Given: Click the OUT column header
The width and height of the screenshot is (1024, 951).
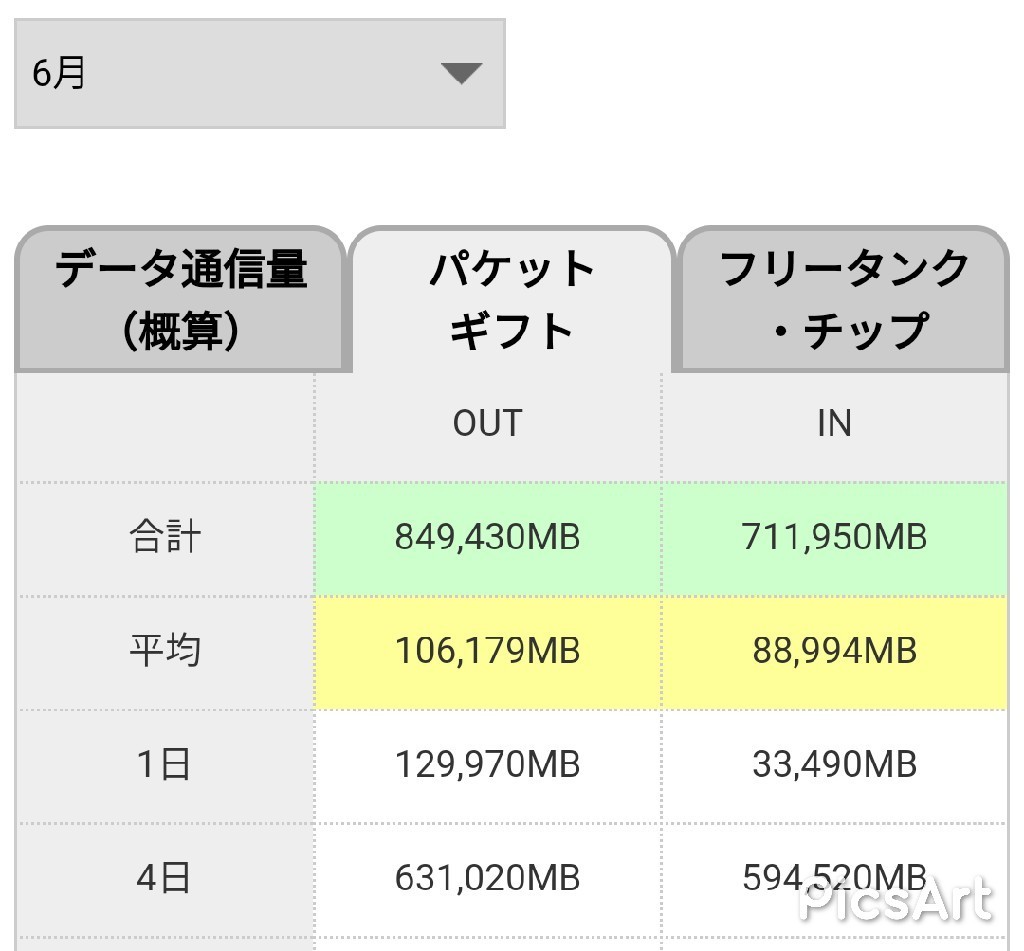Looking at the screenshot, I should pos(487,424).
